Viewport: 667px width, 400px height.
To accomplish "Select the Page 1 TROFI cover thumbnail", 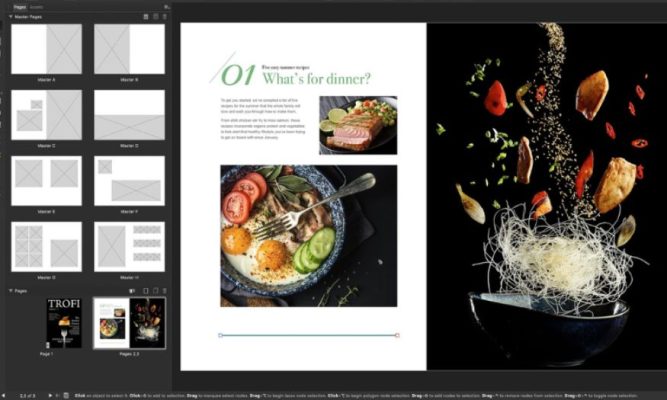I will (x=64, y=322).
